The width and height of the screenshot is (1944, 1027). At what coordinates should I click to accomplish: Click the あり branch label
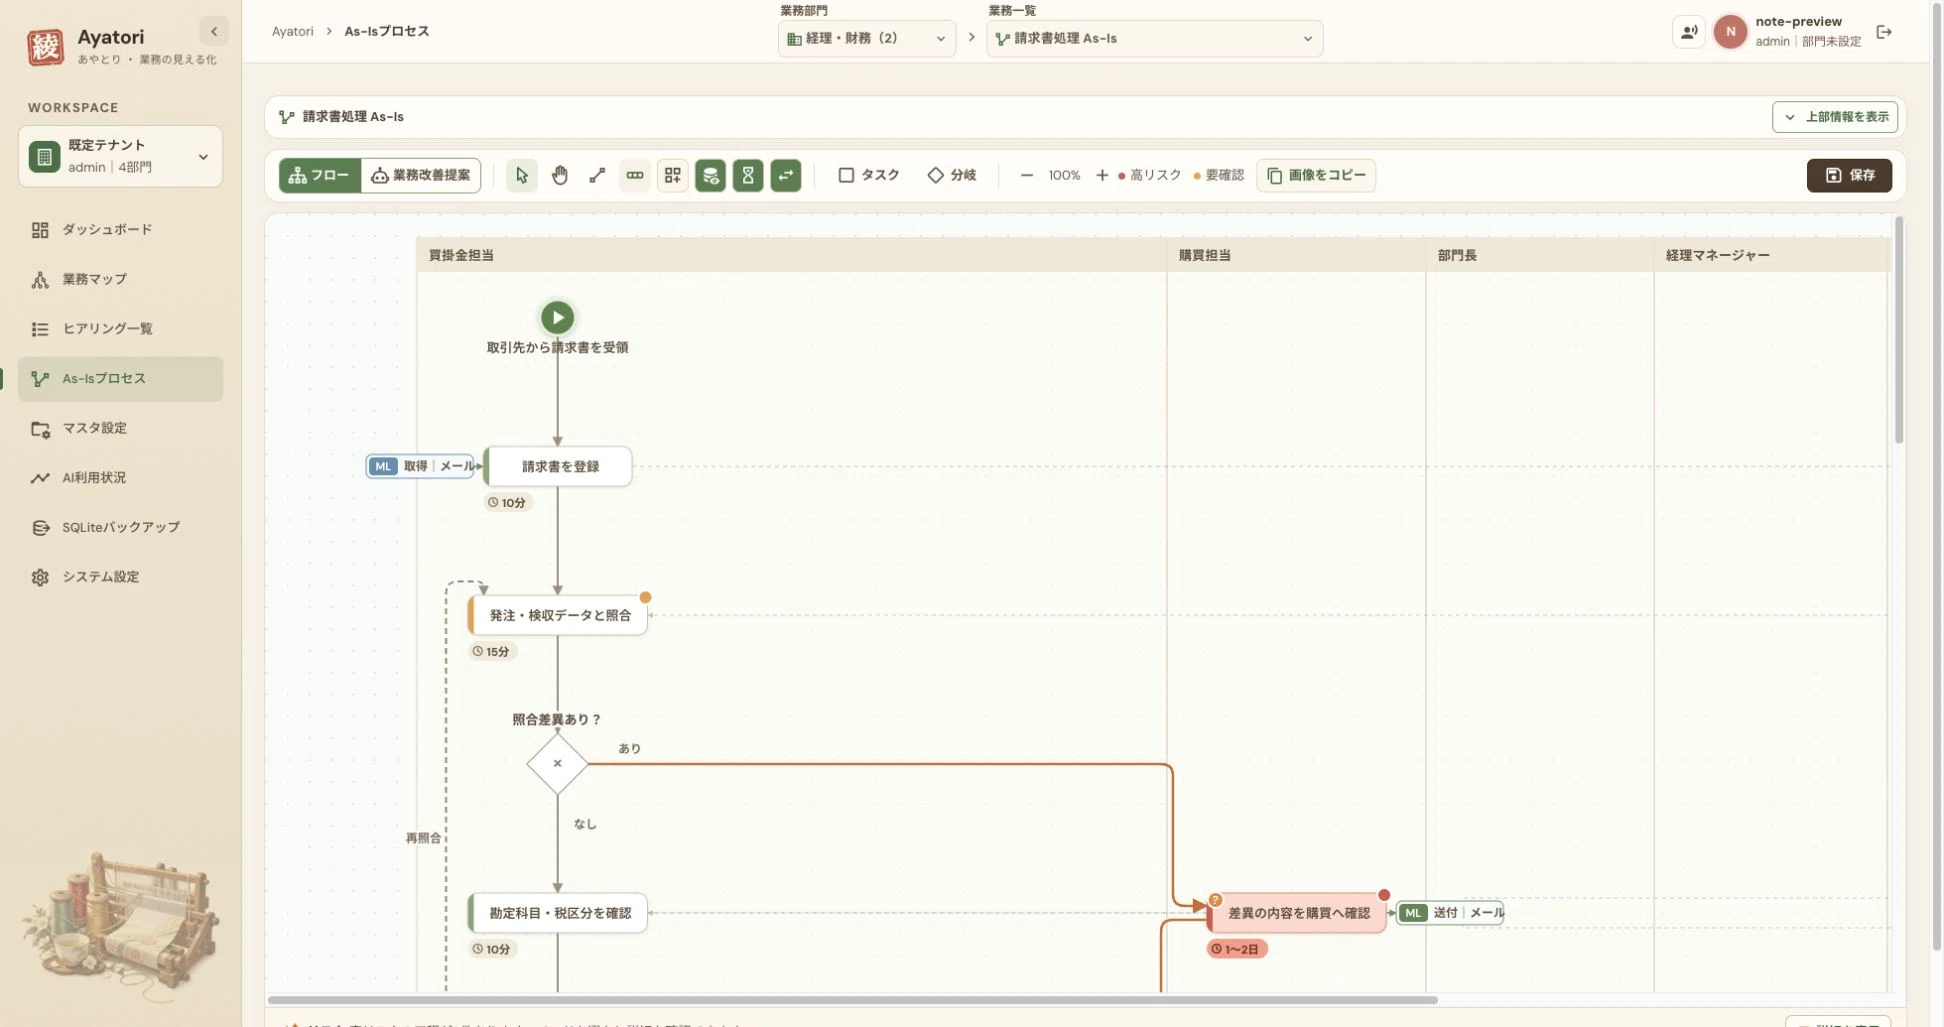629,749
